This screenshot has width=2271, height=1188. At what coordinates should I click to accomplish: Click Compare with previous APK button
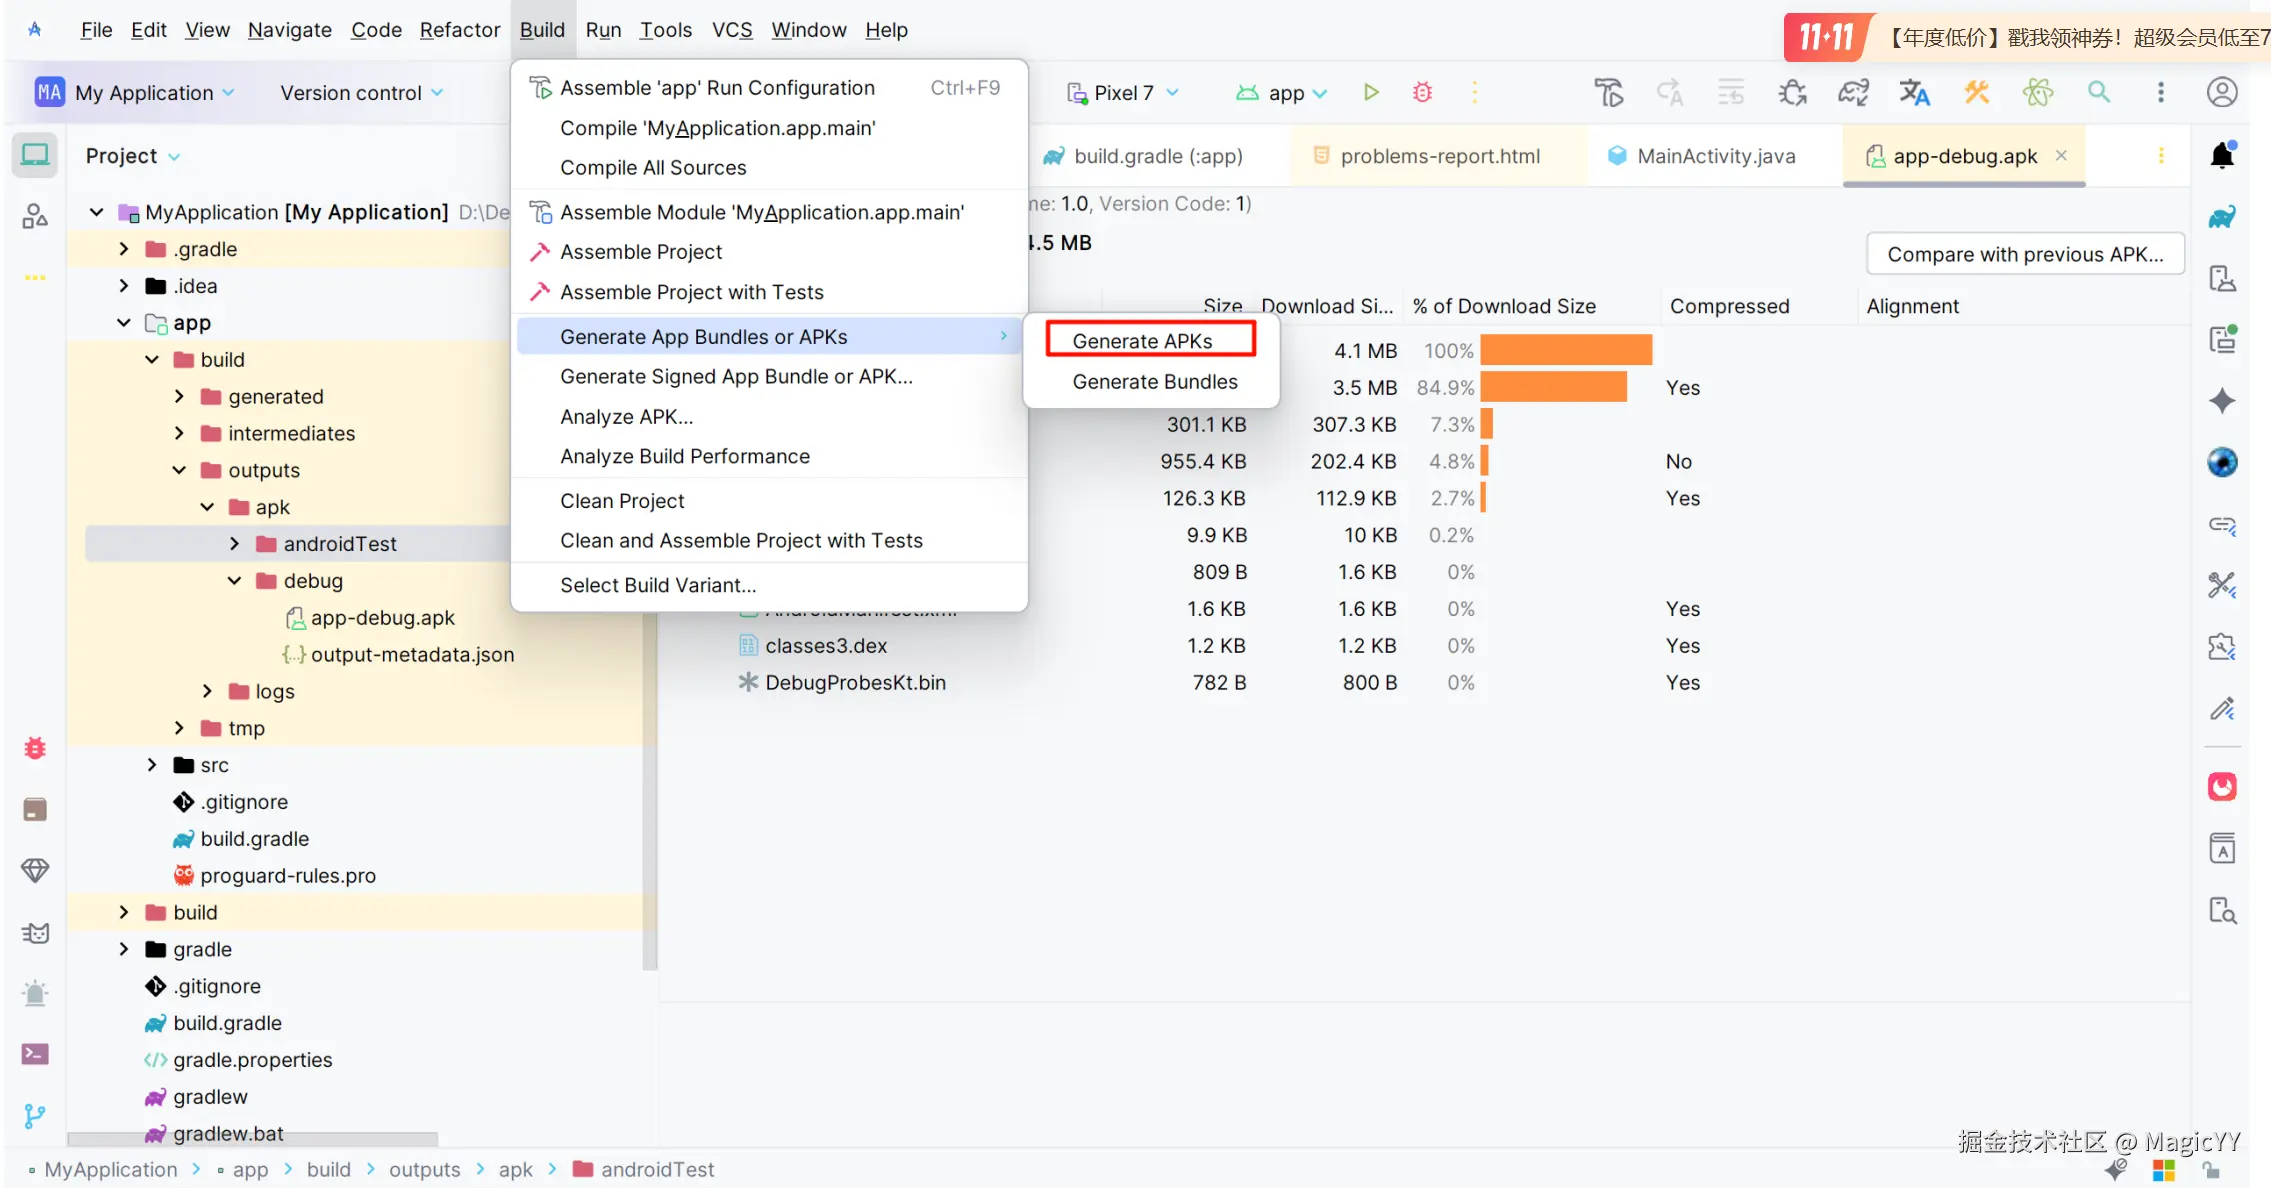click(x=2025, y=254)
